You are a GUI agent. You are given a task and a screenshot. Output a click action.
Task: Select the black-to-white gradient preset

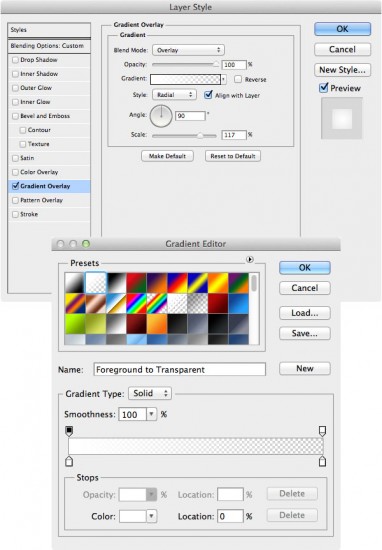pos(116,283)
